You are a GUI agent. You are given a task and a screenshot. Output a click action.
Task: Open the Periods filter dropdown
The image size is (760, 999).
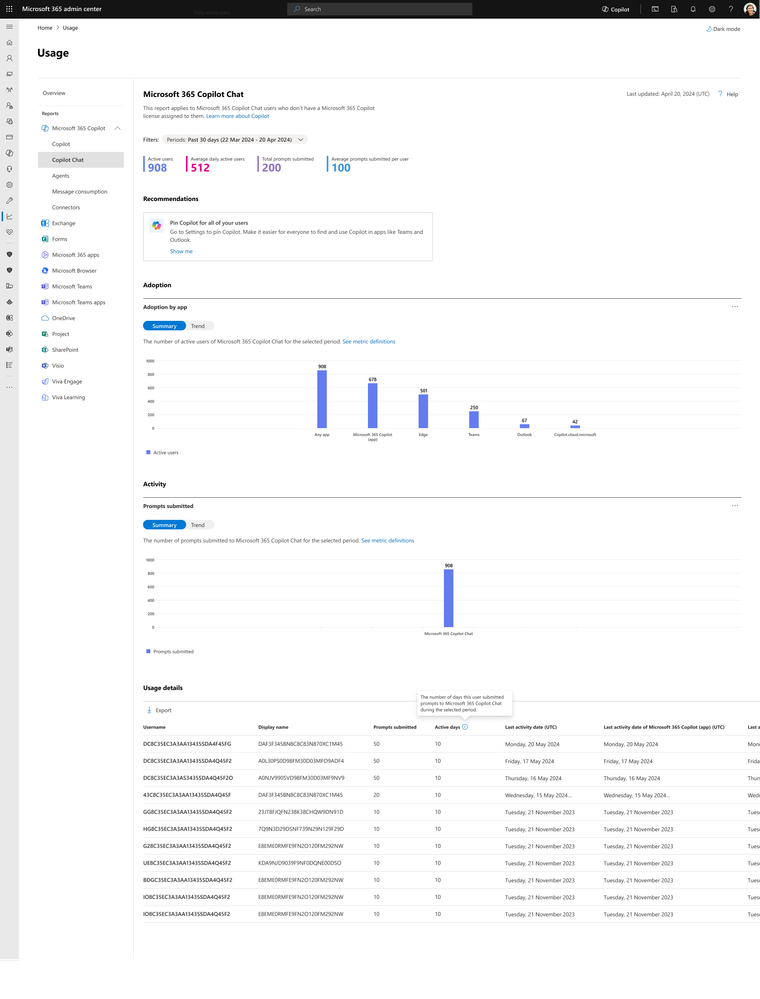point(235,140)
